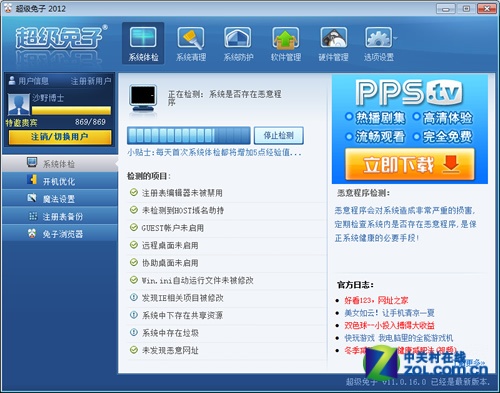
Task: Open the 系统防护 shield icon
Action: [x=238, y=38]
